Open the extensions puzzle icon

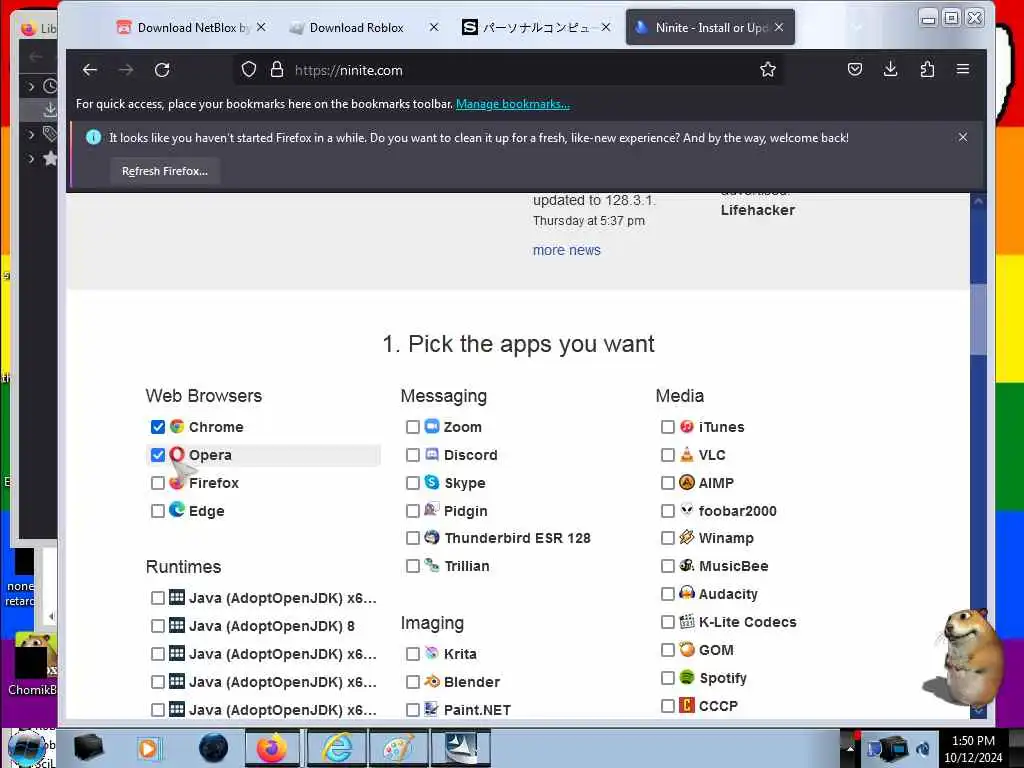click(927, 69)
